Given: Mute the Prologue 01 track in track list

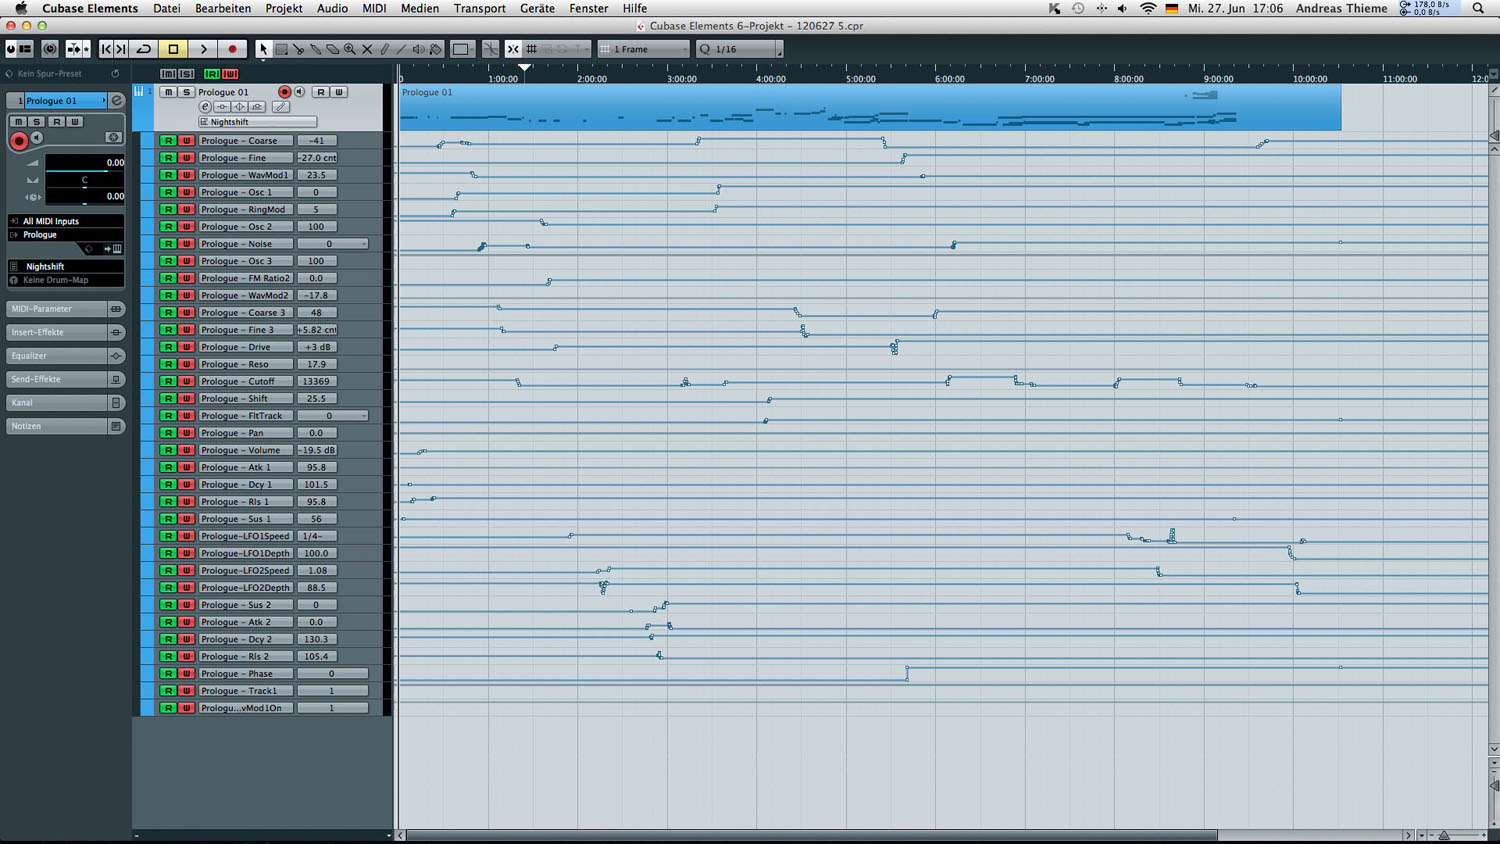Looking at the screenshot, I should point(168,92).
